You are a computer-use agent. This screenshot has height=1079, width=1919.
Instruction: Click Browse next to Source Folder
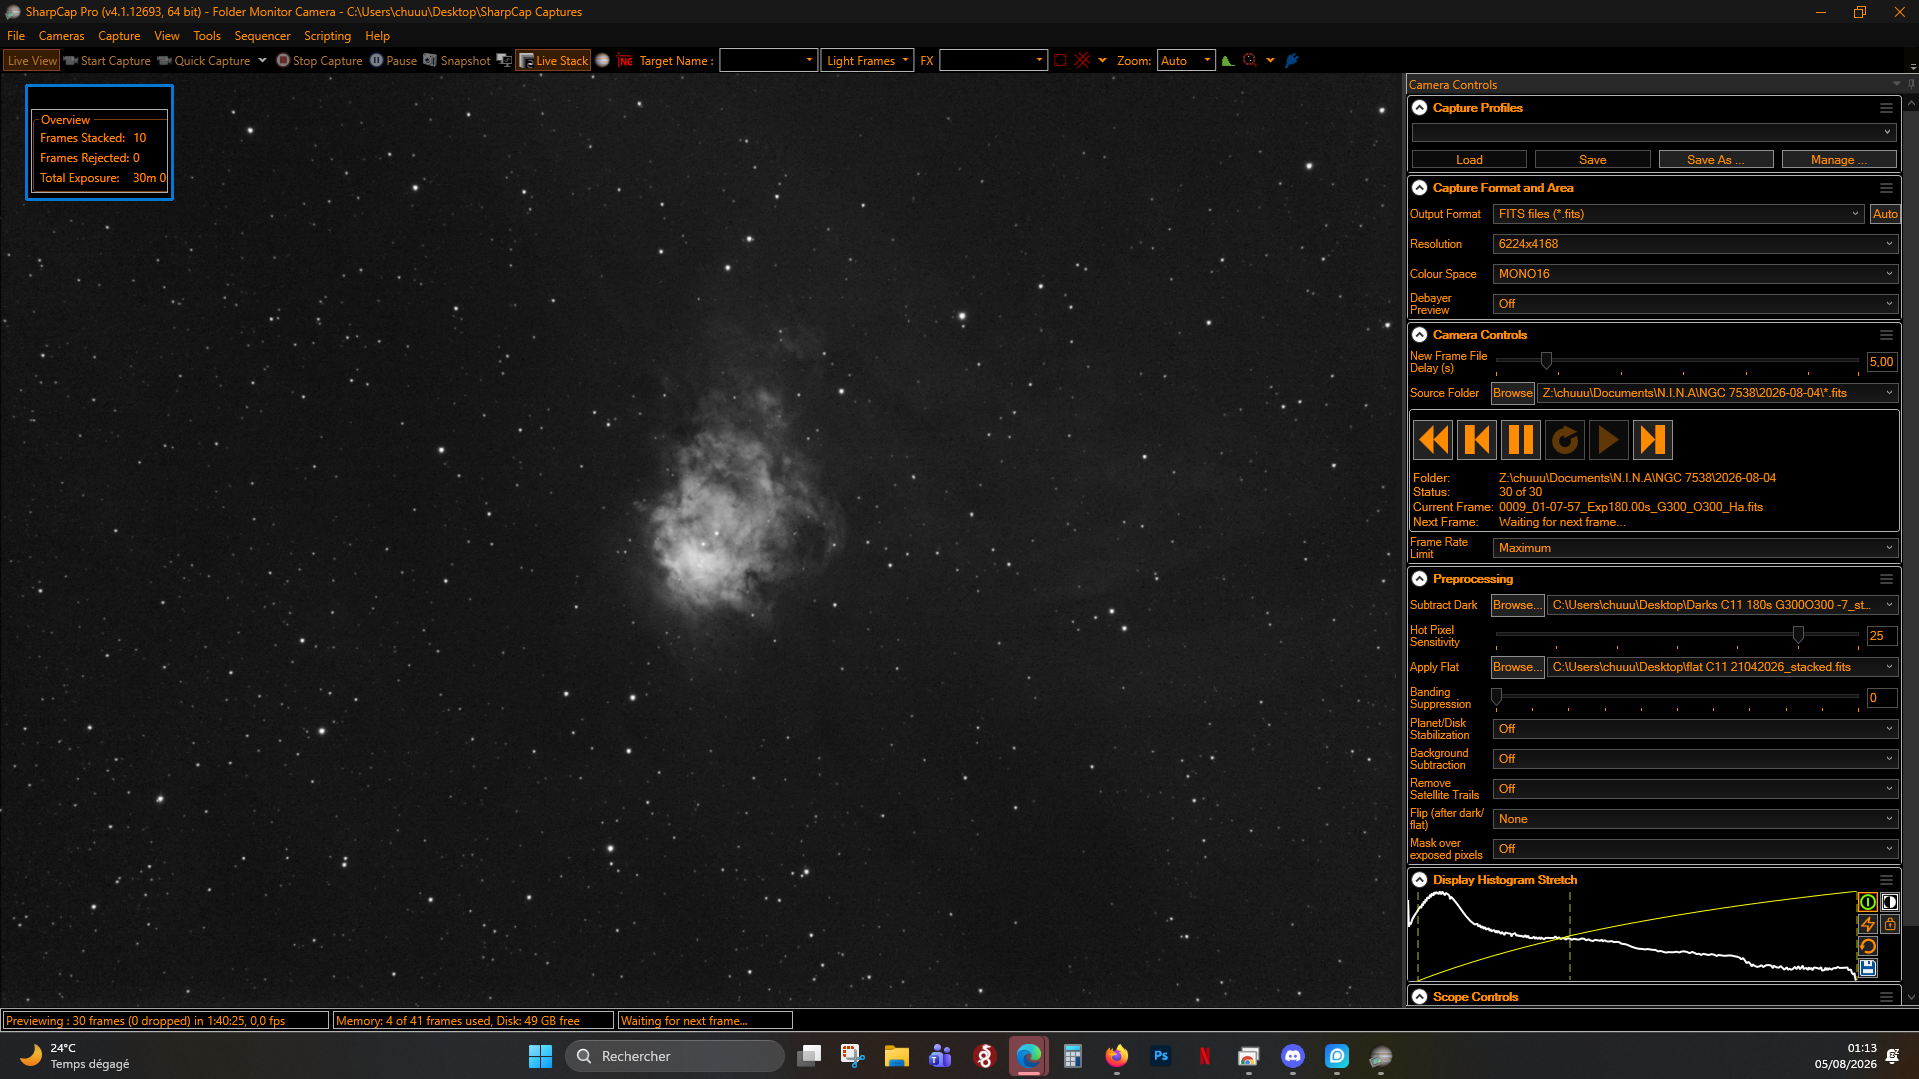click(x=1512, y=393)
